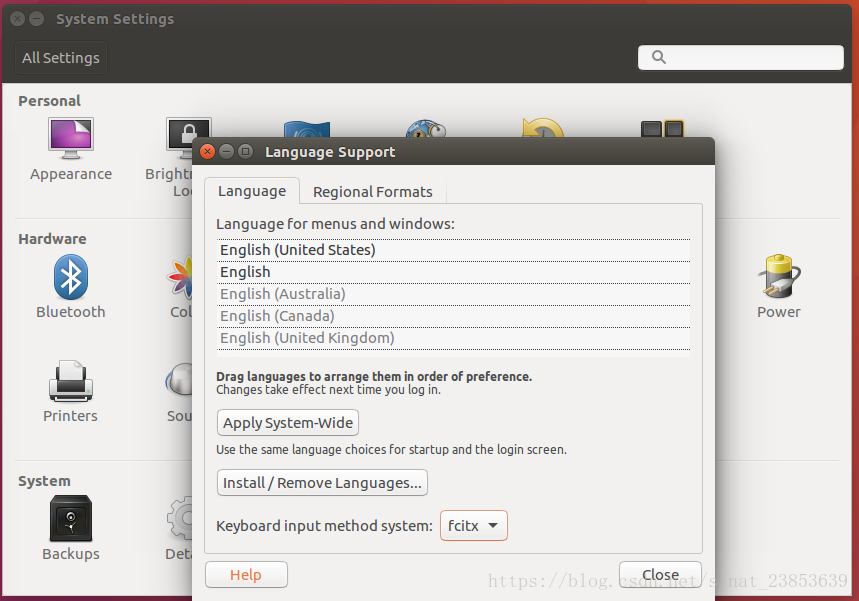859x601 pixels.
Task: Select English (United Kingdom) language entry
Action: click(453, 338)
